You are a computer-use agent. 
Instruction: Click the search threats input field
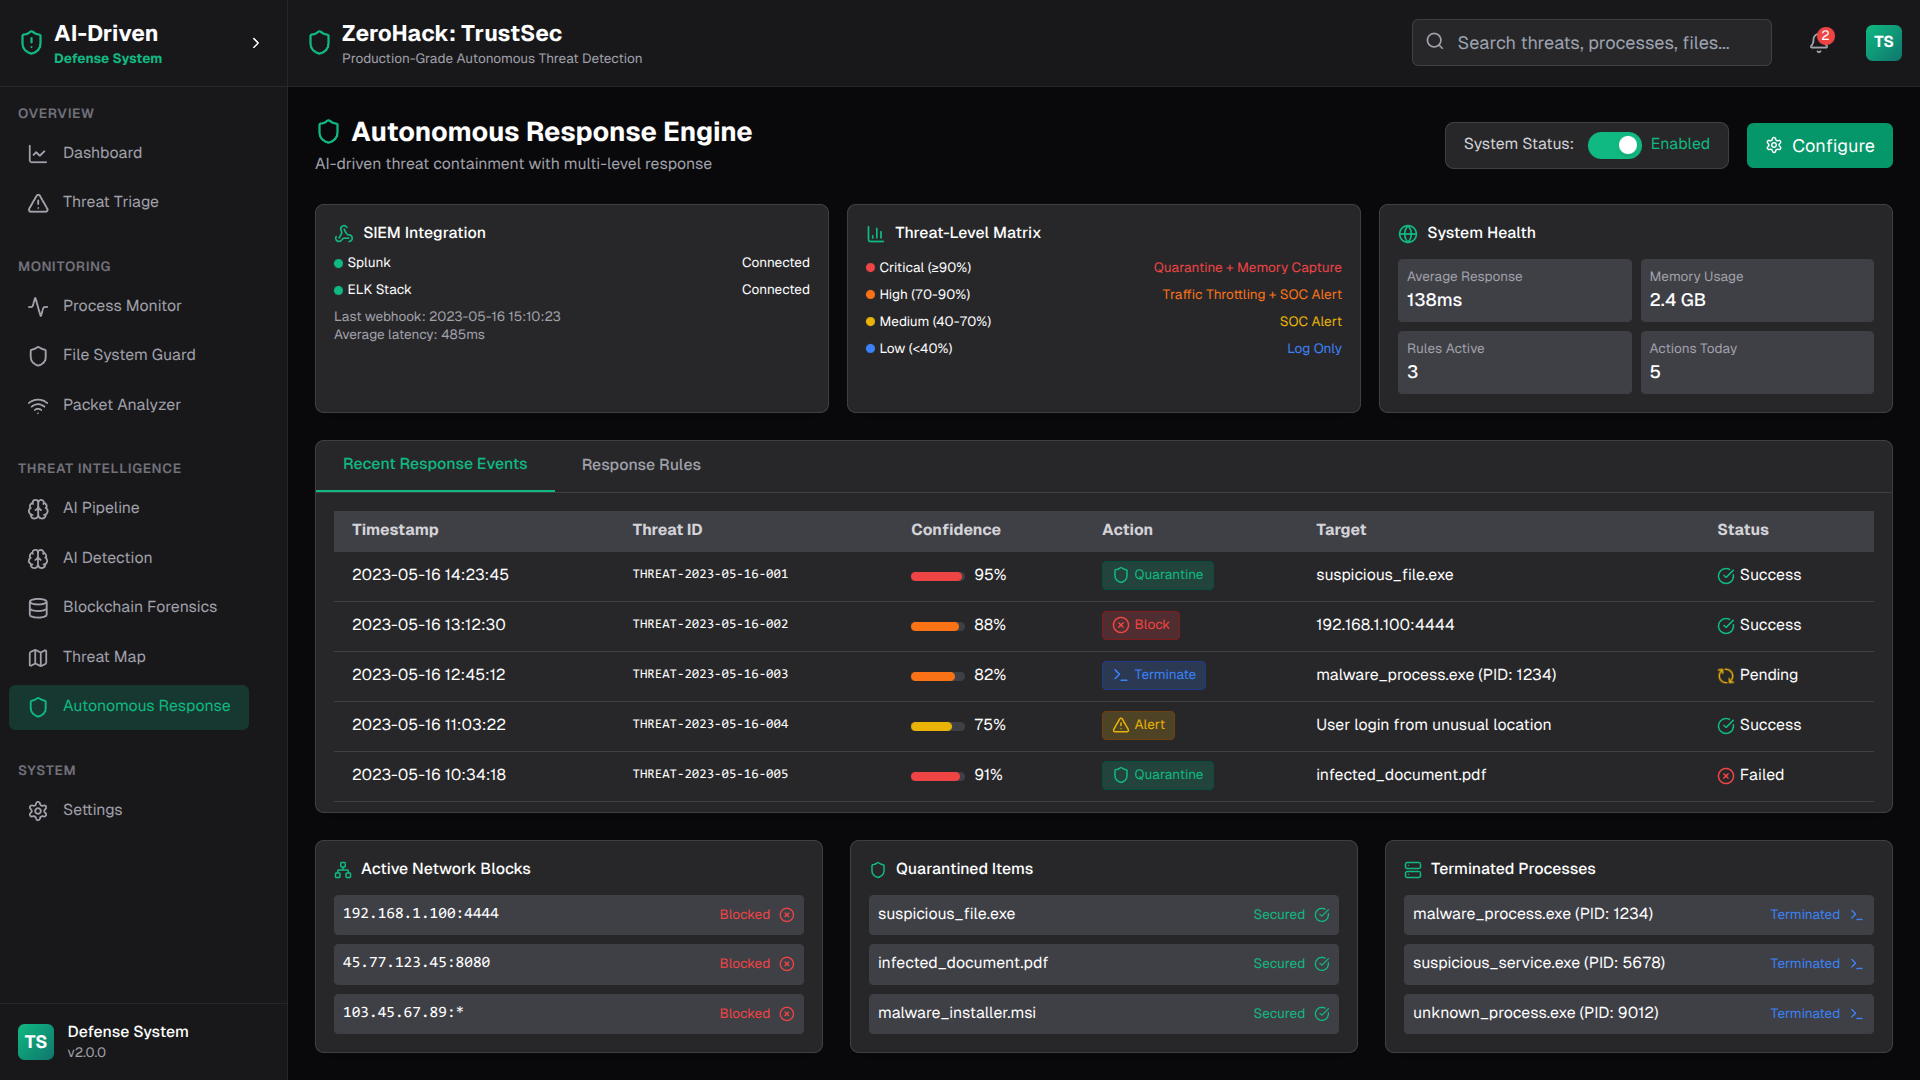1592,43
